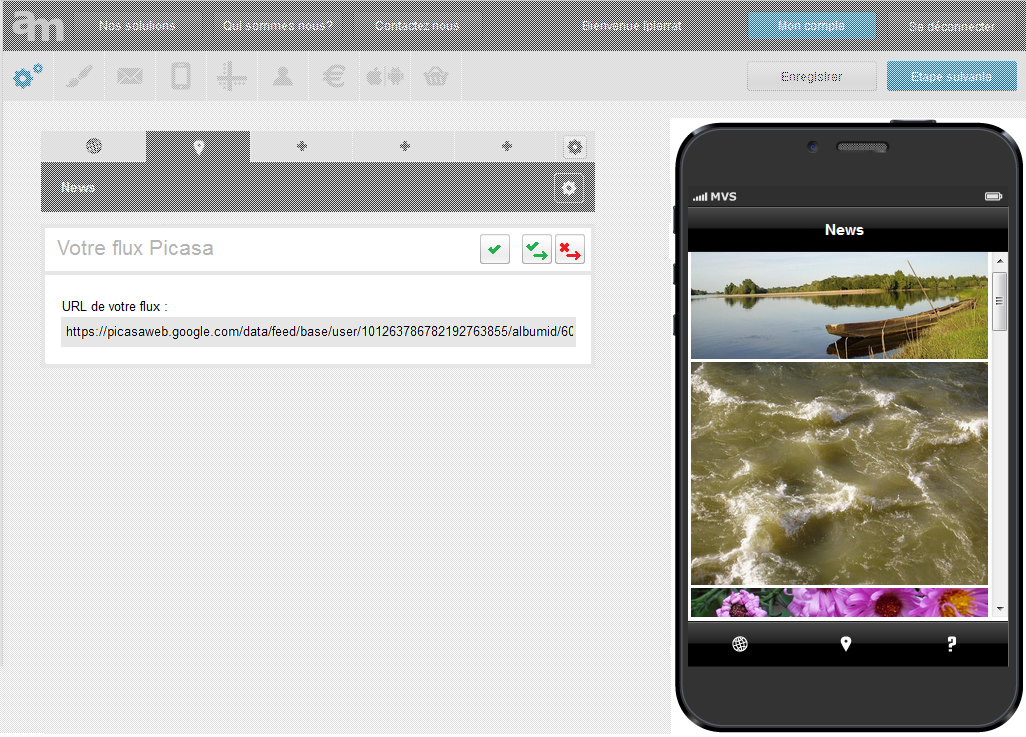Viewport: 1026px width, 737px height.
Task: Open the smartphone icon in toolbar
Action: [181, 77]
